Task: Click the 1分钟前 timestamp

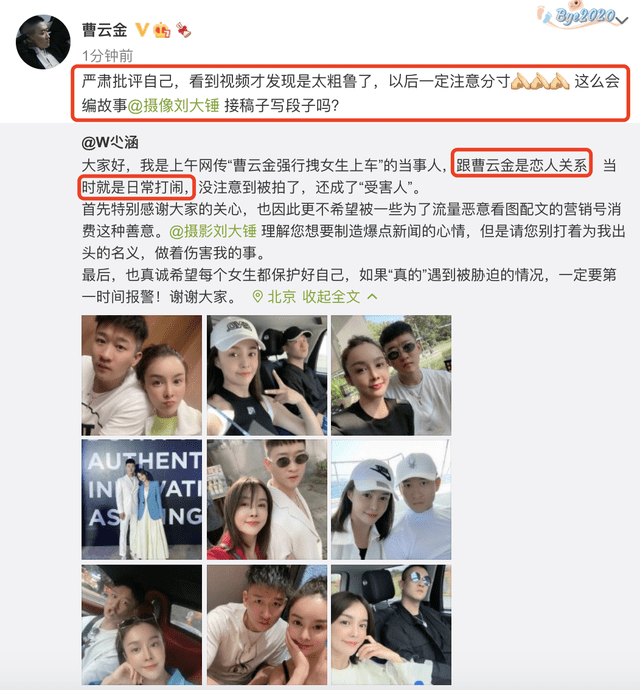Action: click(x=107, y=55)
